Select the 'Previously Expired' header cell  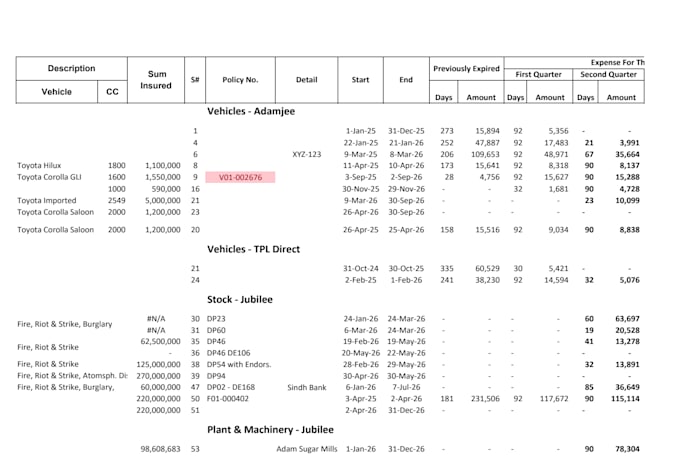pos(467,69)
